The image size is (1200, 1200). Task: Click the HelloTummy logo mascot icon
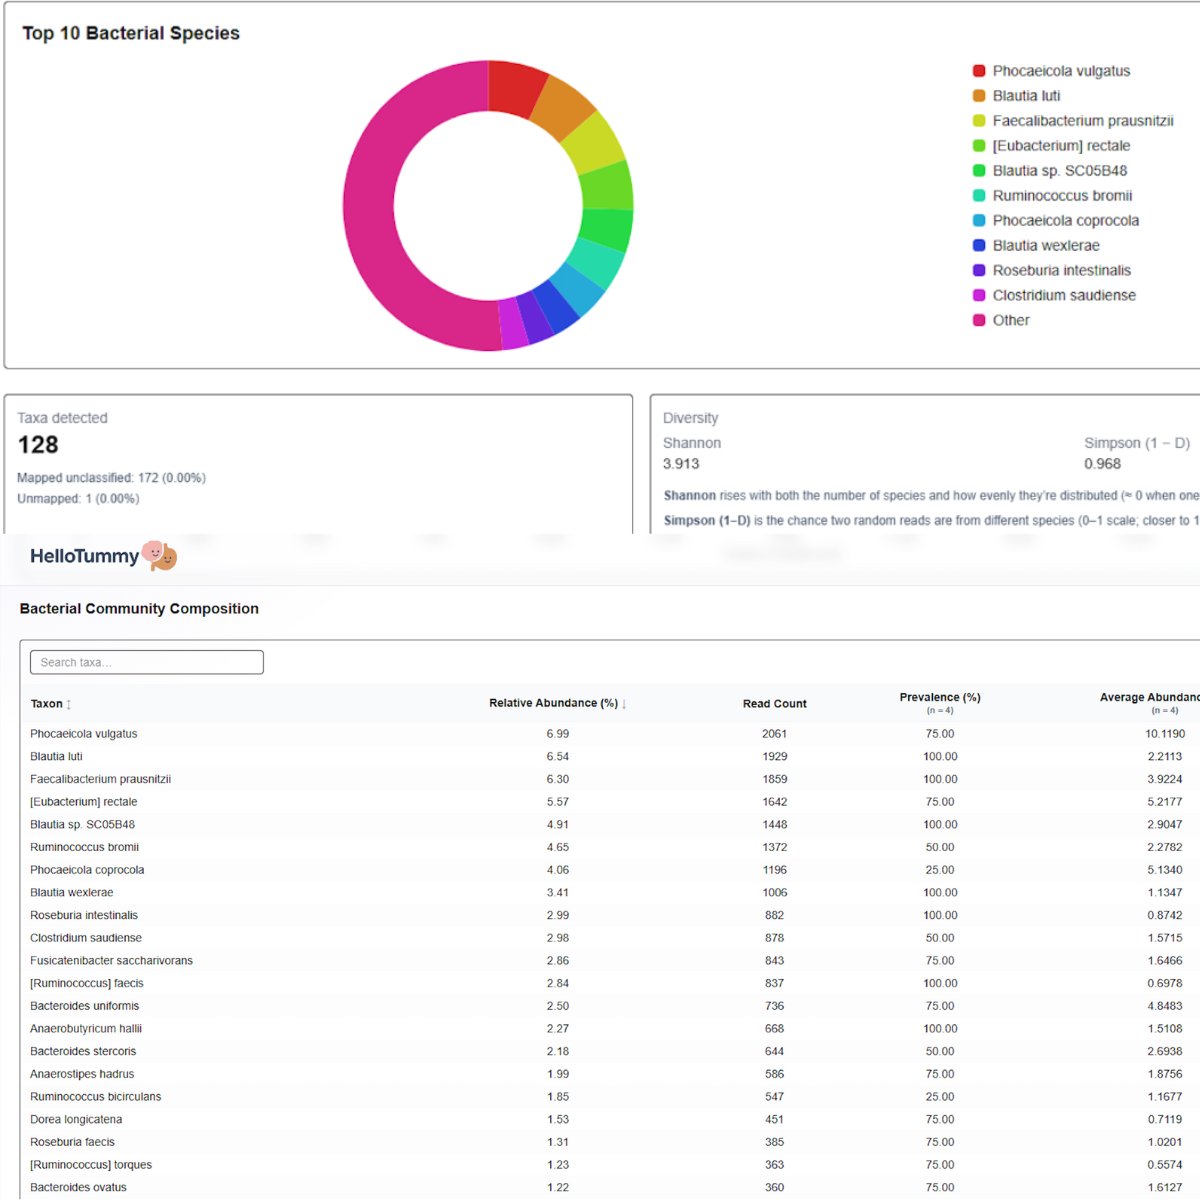pos(159,556)
